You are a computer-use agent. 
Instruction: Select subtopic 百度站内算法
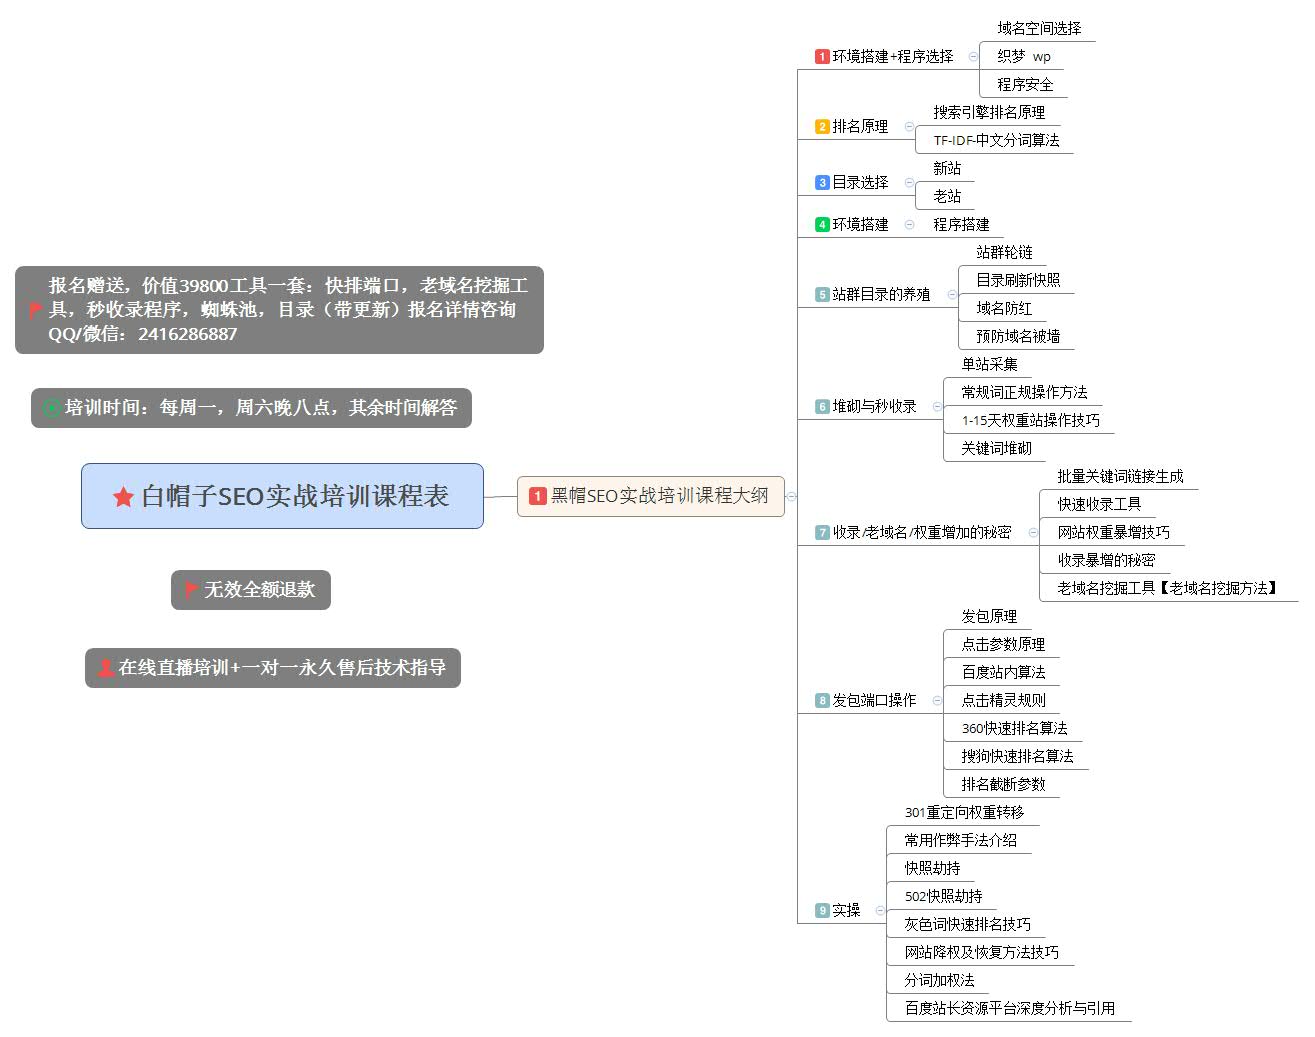tap(1003, 673)
